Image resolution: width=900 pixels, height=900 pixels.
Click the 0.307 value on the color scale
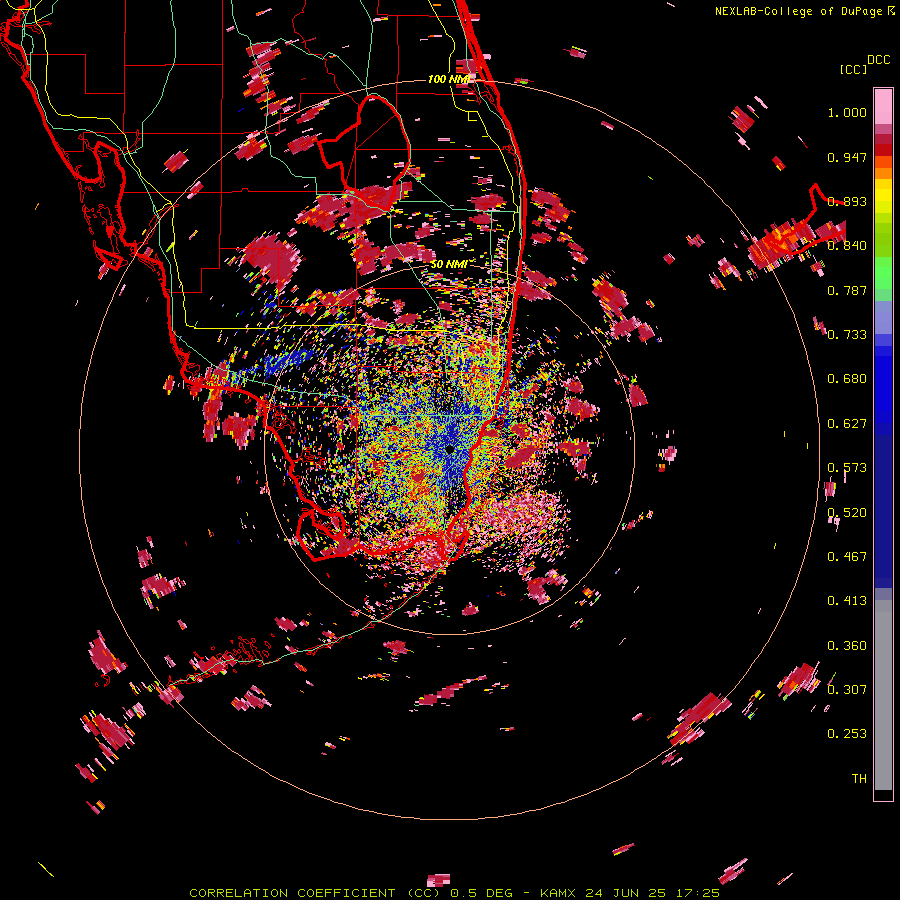pyautogui.click(x=847, y=689)
